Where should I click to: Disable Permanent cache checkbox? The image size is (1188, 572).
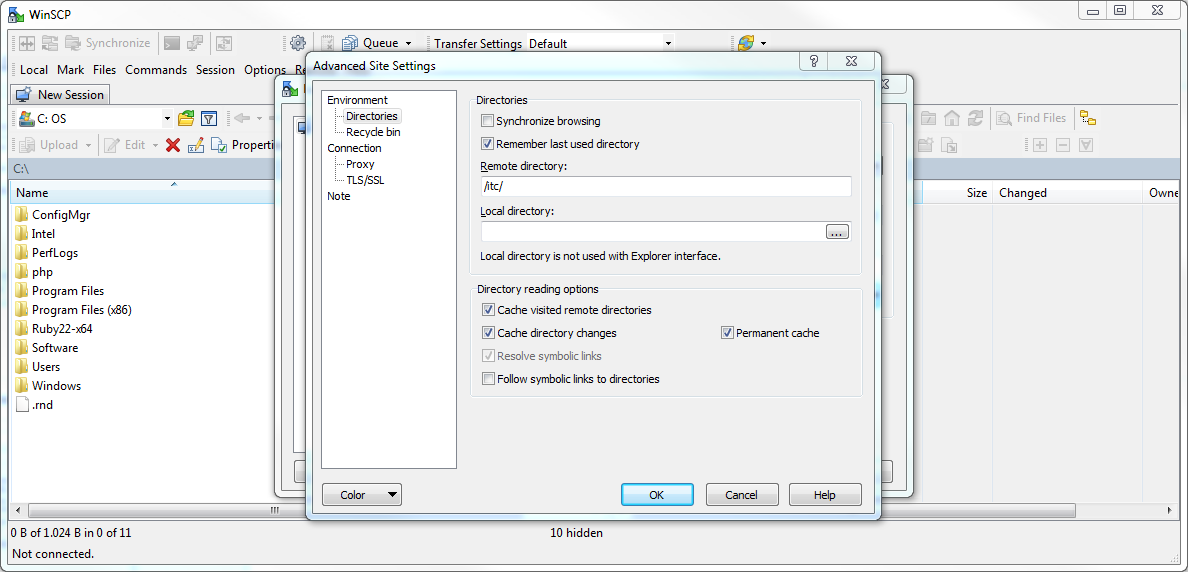(727, 333)
